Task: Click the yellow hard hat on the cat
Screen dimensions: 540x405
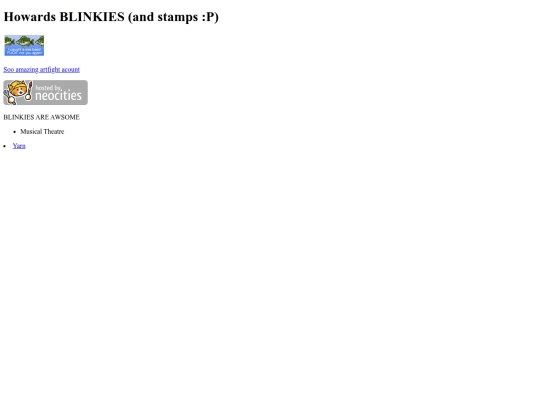Action: pyautogui.click(x=17, y=84)
